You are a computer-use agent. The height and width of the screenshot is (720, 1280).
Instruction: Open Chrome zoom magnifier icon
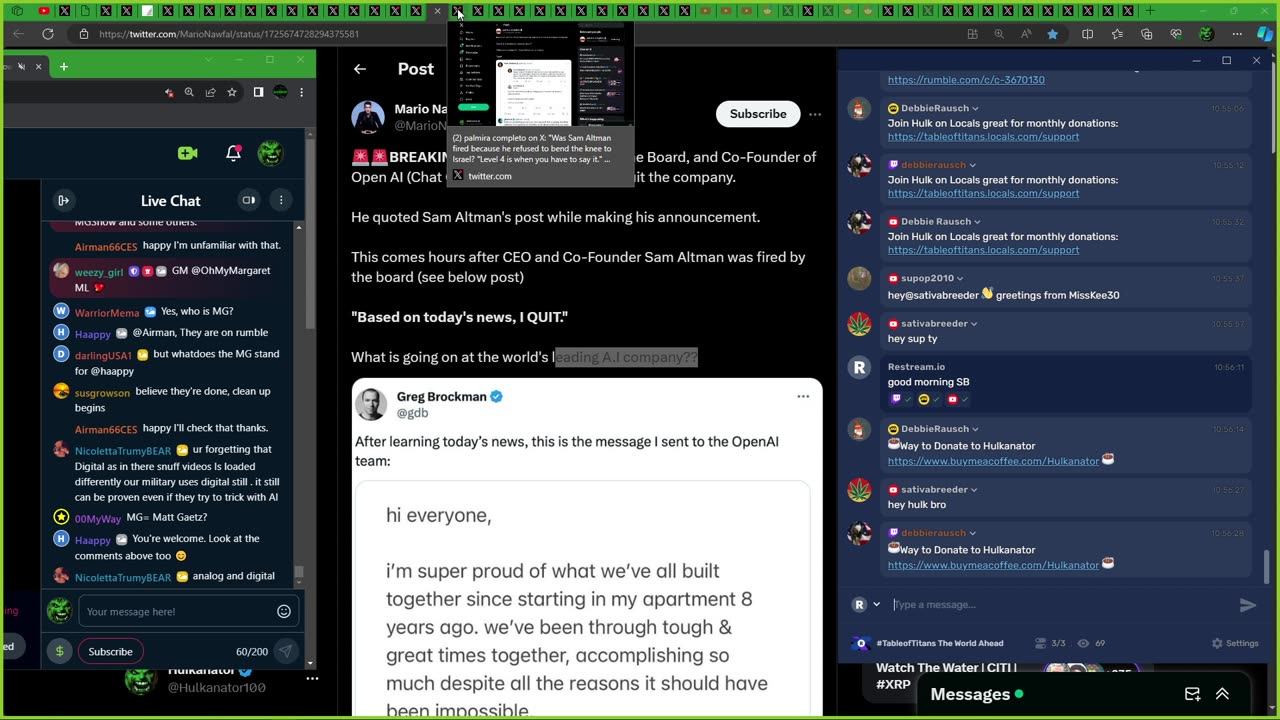pos(189,92)
